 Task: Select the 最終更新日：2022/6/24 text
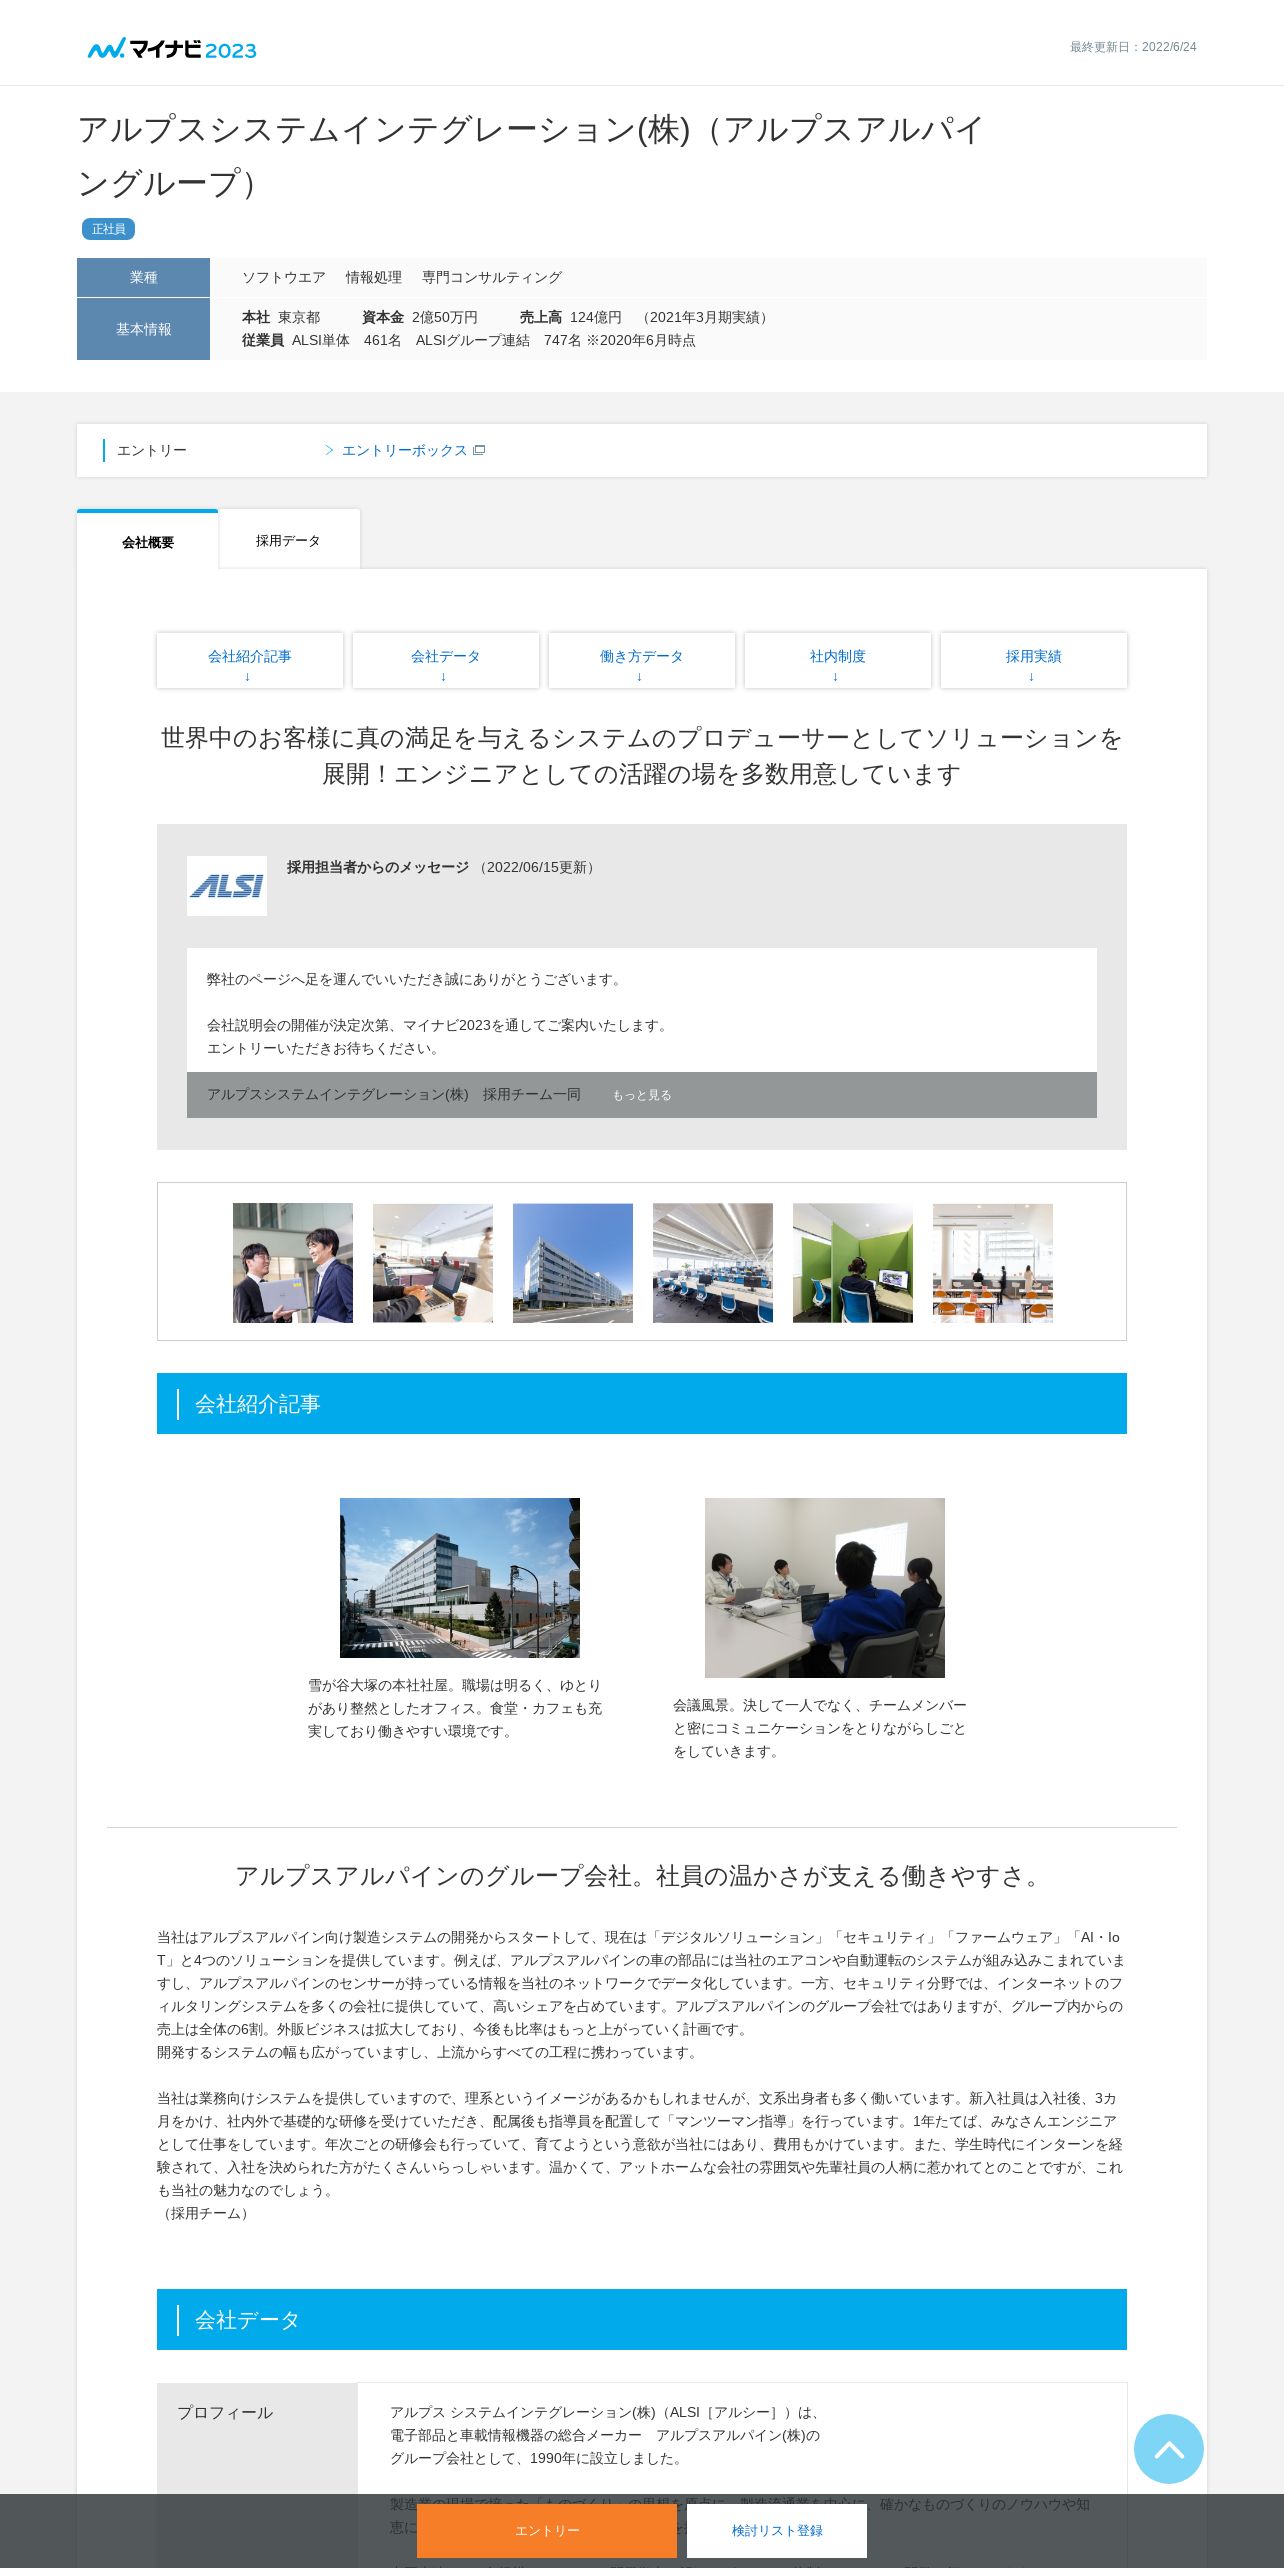point(1133,47)
